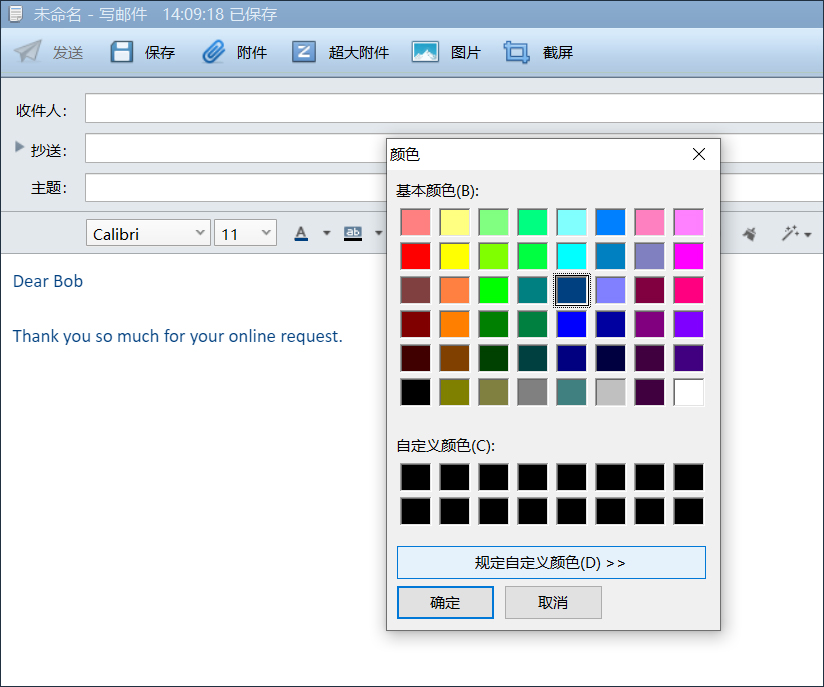Click the magic wand icon in format bar
Screen dimensions: 824x687
point(791,234)
